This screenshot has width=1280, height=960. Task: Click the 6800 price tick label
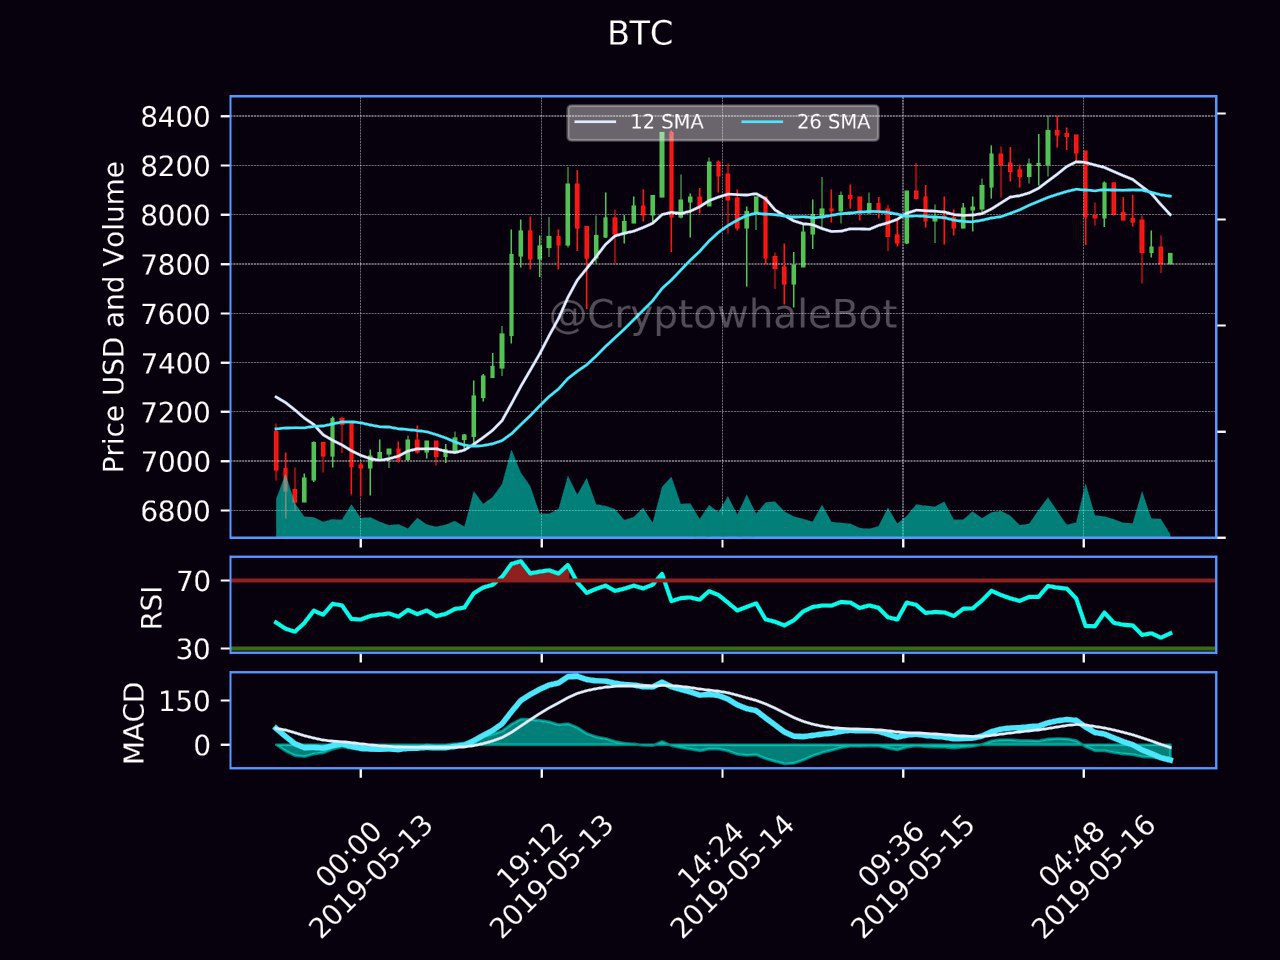tap(175, 511)
